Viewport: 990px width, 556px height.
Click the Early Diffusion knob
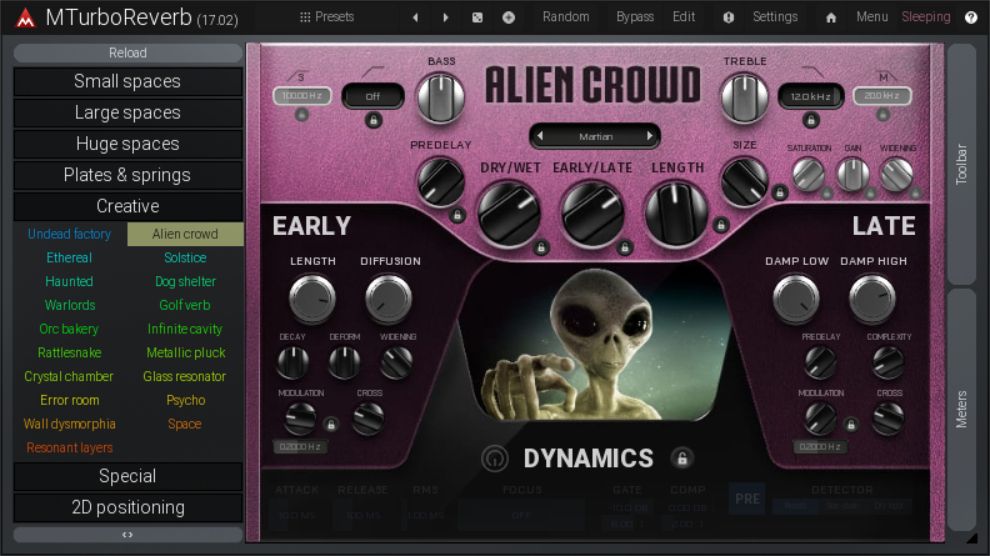[388, 299]
